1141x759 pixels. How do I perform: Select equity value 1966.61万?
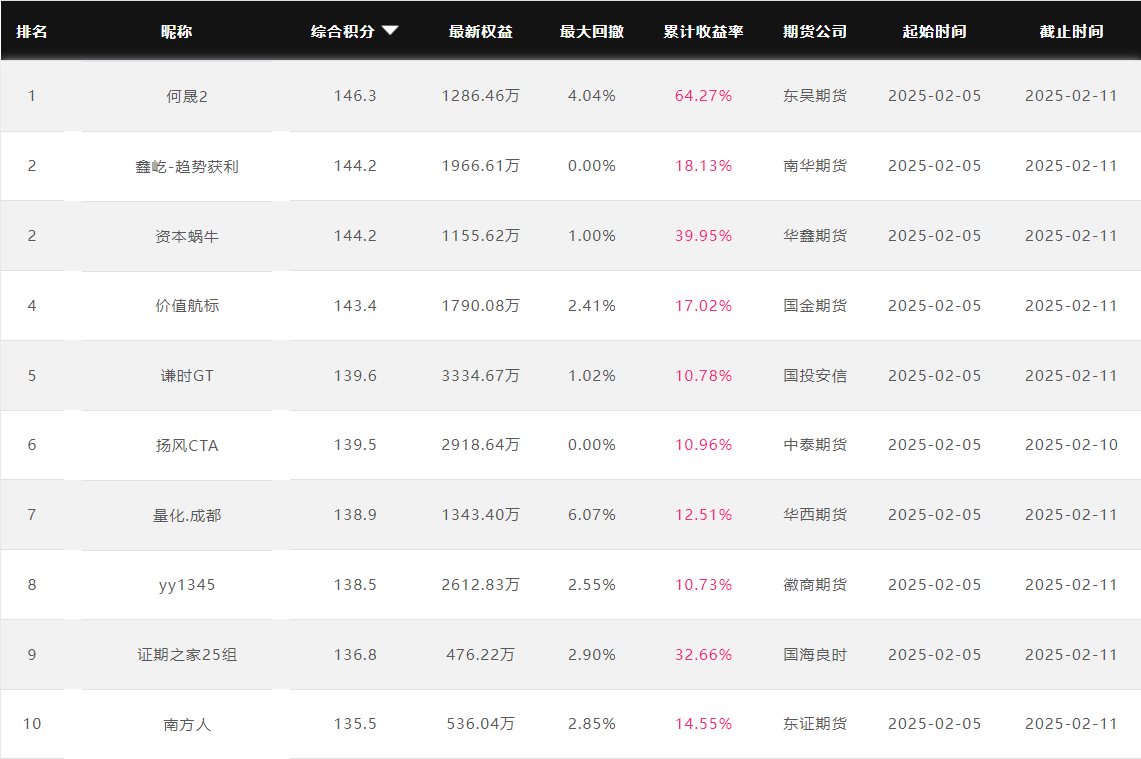click(x=480, y=166)
